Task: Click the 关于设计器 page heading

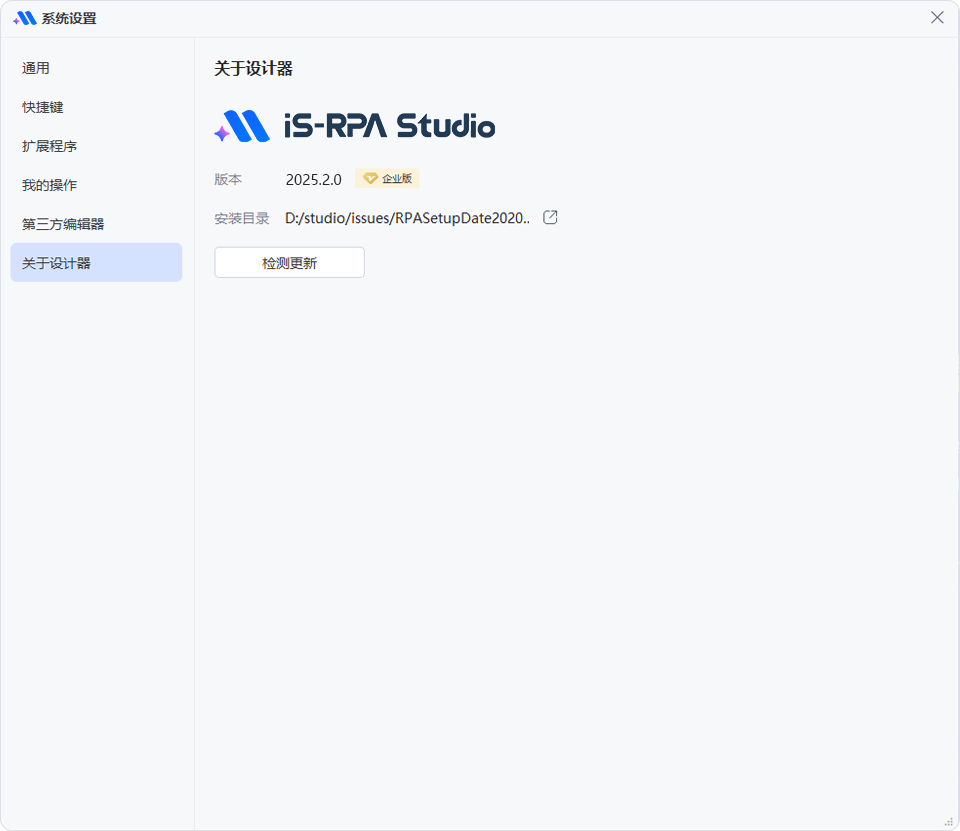Action: coord(253,69)
